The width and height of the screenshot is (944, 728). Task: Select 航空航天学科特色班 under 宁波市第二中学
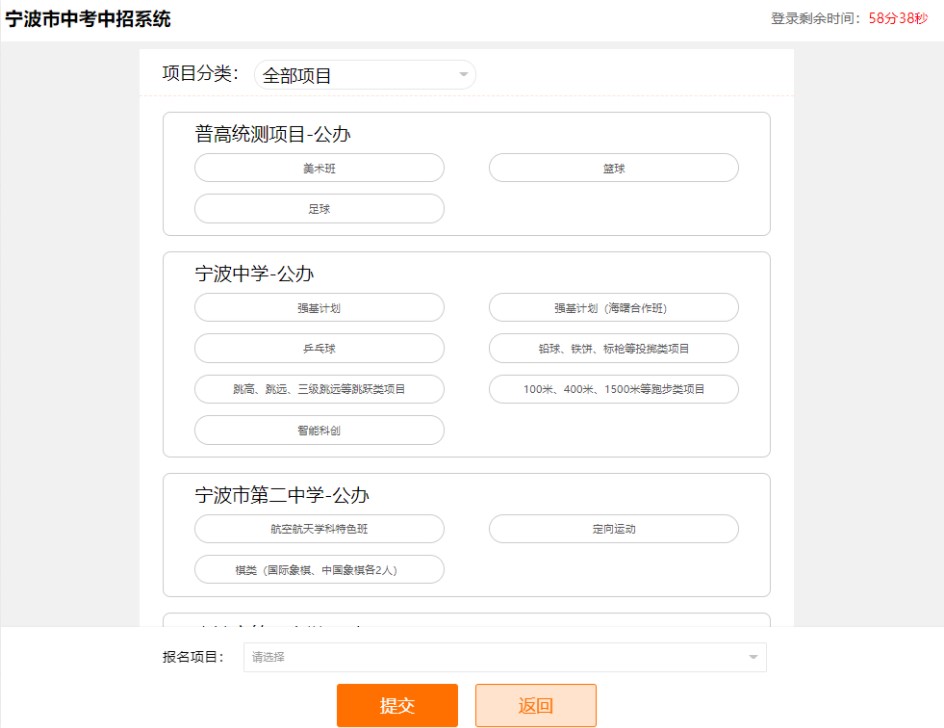coord(319,529)
